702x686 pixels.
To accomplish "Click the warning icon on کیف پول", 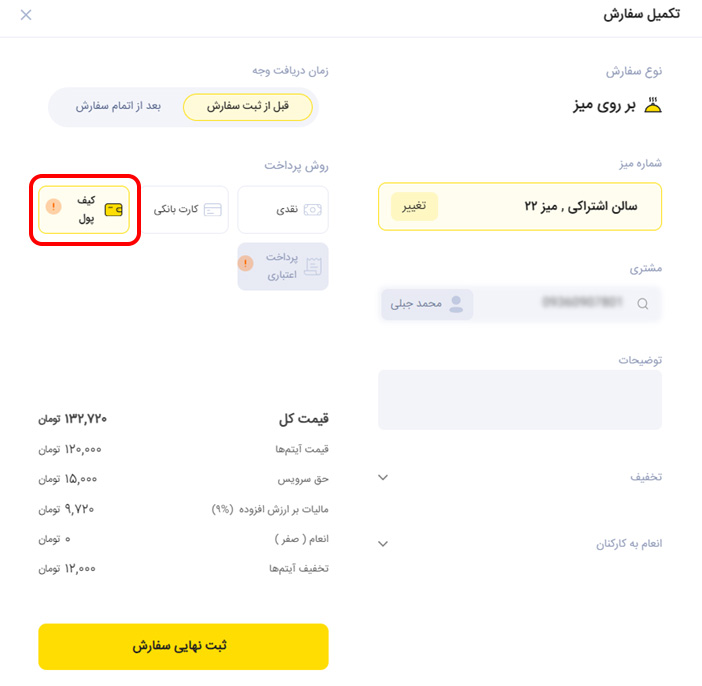I will [54, 206].
